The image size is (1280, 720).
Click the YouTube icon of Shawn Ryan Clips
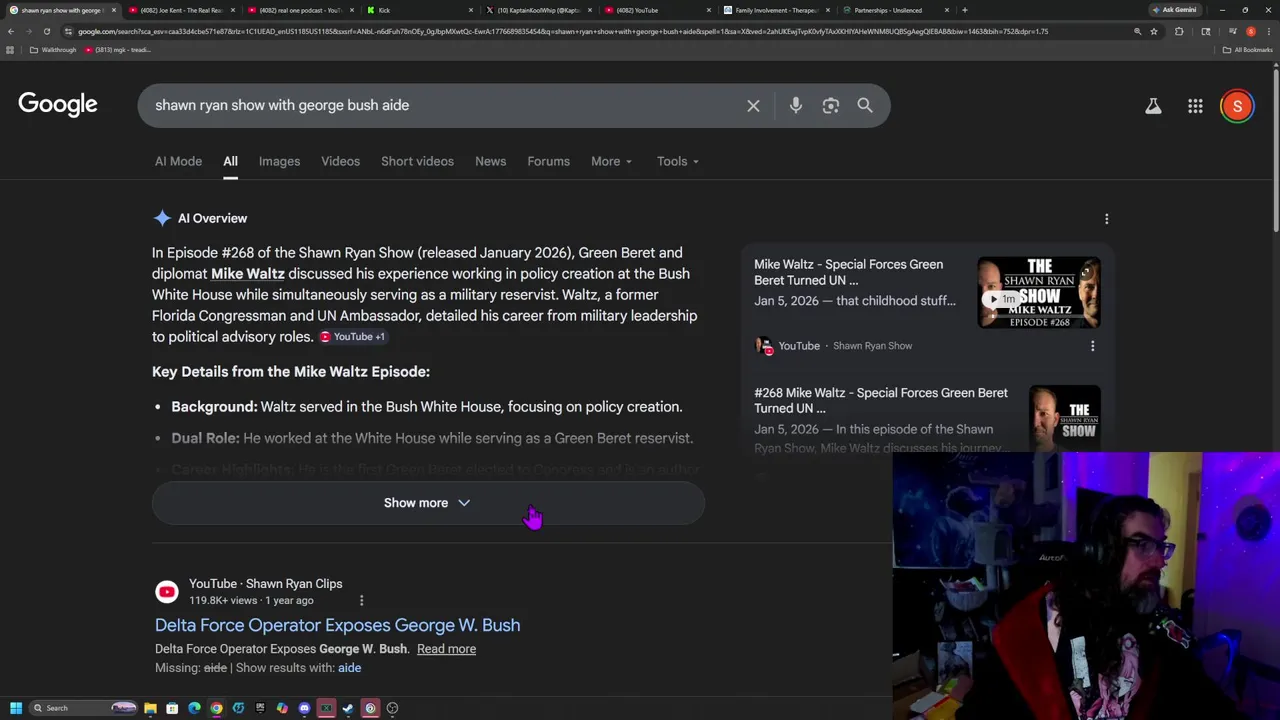(166, 592)
